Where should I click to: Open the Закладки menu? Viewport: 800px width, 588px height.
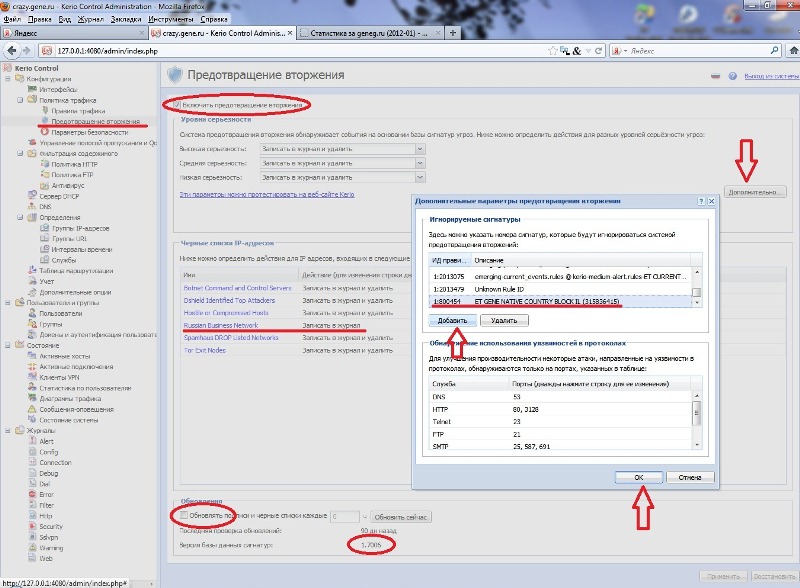click(126, 19)
